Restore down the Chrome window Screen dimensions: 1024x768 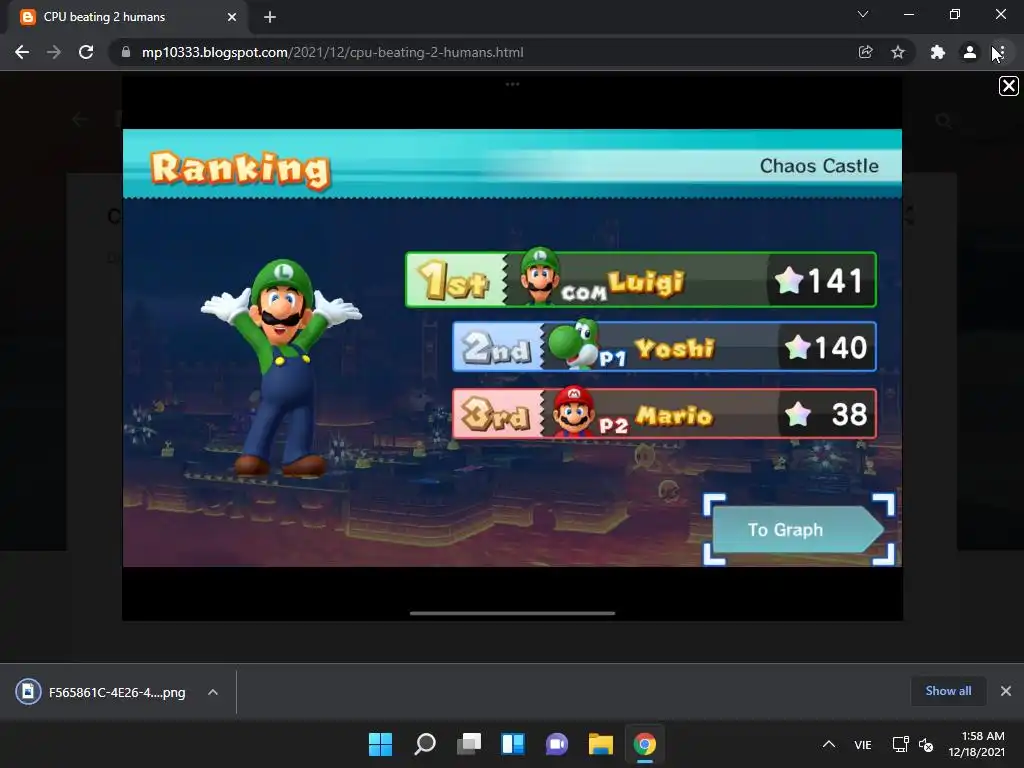955,14
